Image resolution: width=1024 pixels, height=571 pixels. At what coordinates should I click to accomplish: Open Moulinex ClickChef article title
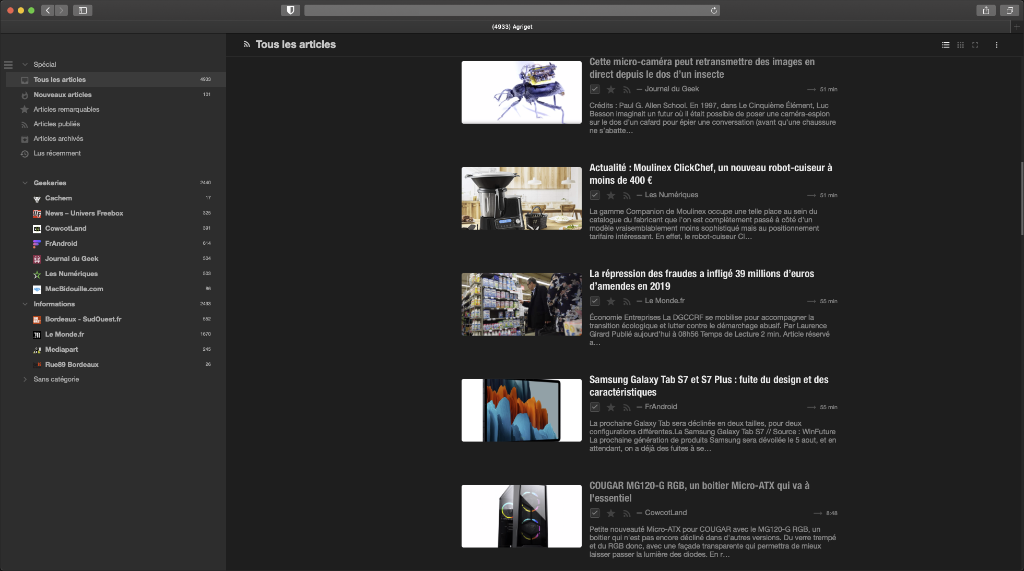[711, 174]
